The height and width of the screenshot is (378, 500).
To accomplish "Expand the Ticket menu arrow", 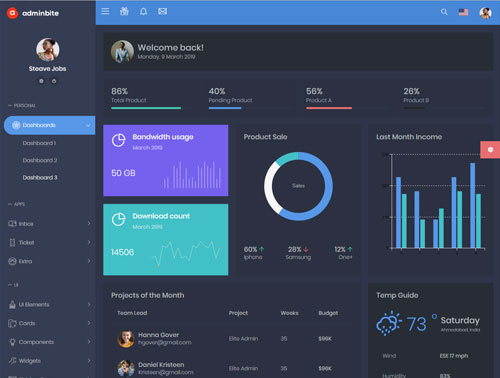I will (89, 242).
